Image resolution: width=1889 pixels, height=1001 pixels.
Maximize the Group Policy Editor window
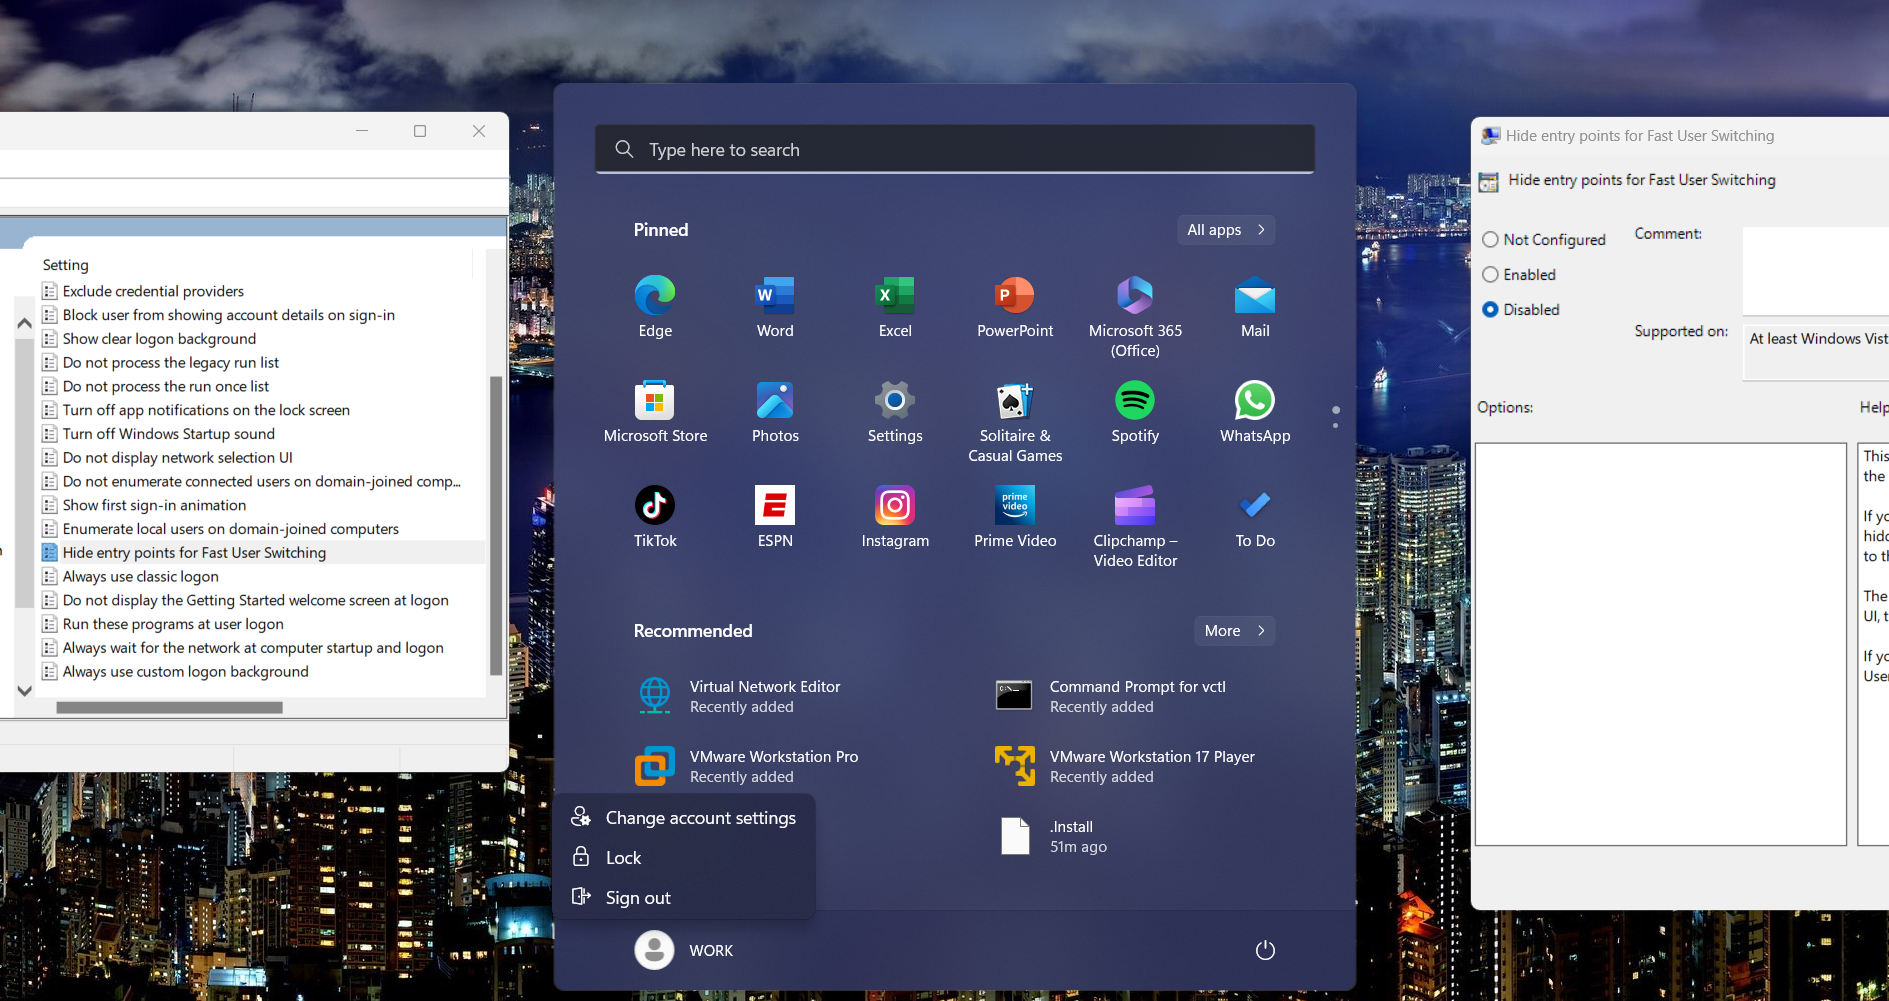pyautogui.click(x=420, y=131)
